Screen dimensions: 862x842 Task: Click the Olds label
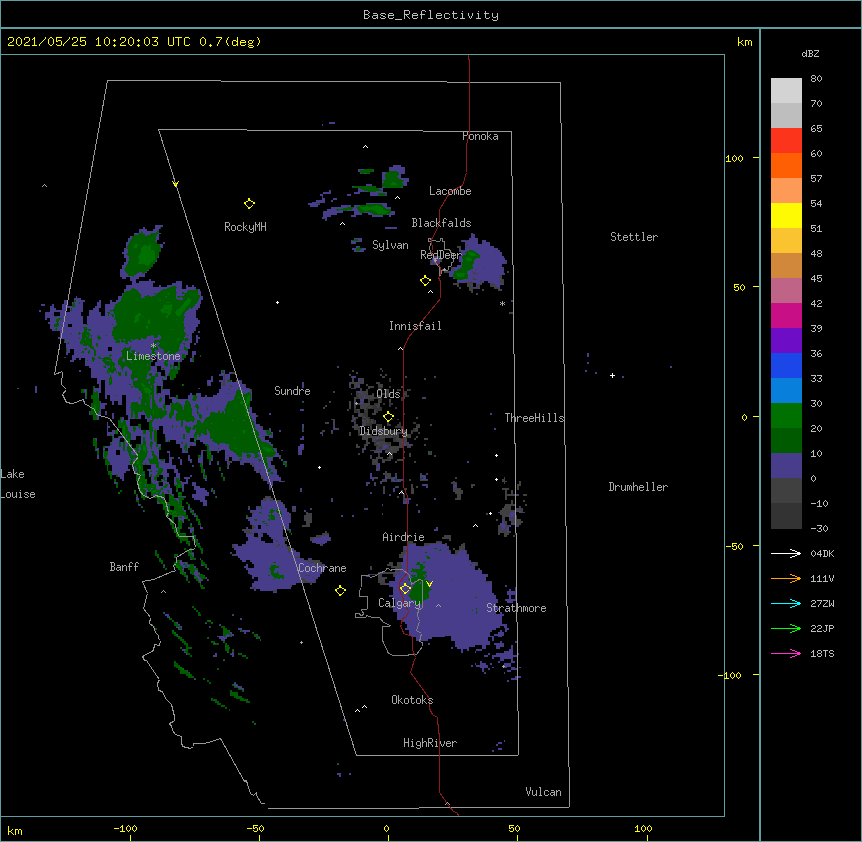(388, 394)
